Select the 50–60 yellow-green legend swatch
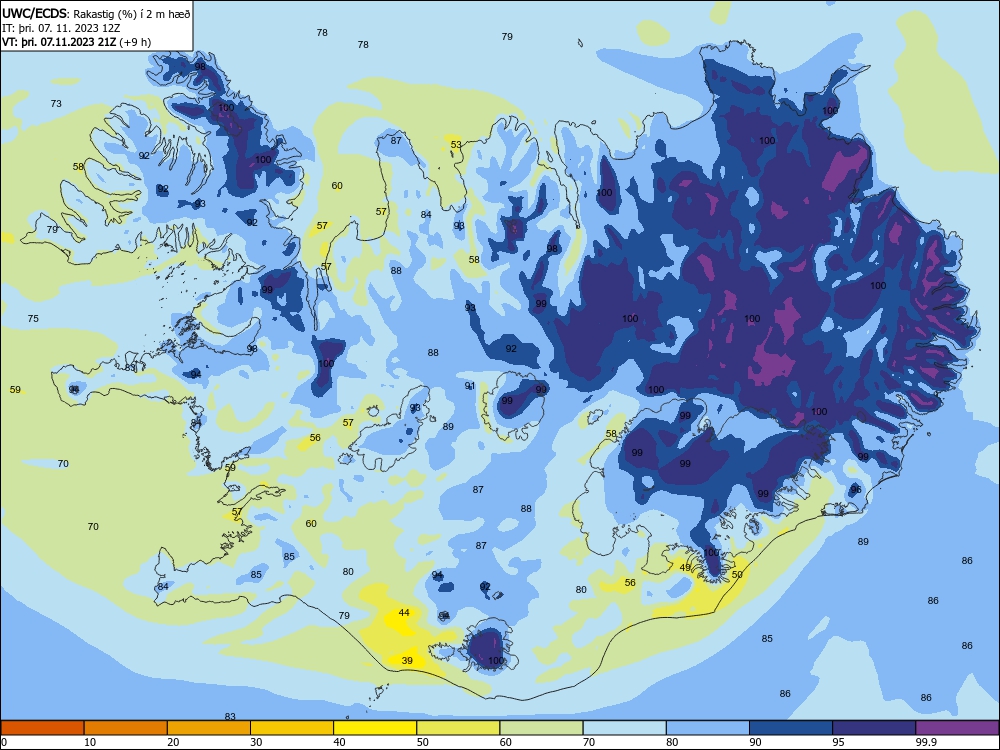This screenshot has height=750, width=1000. [x=458, y=728]
